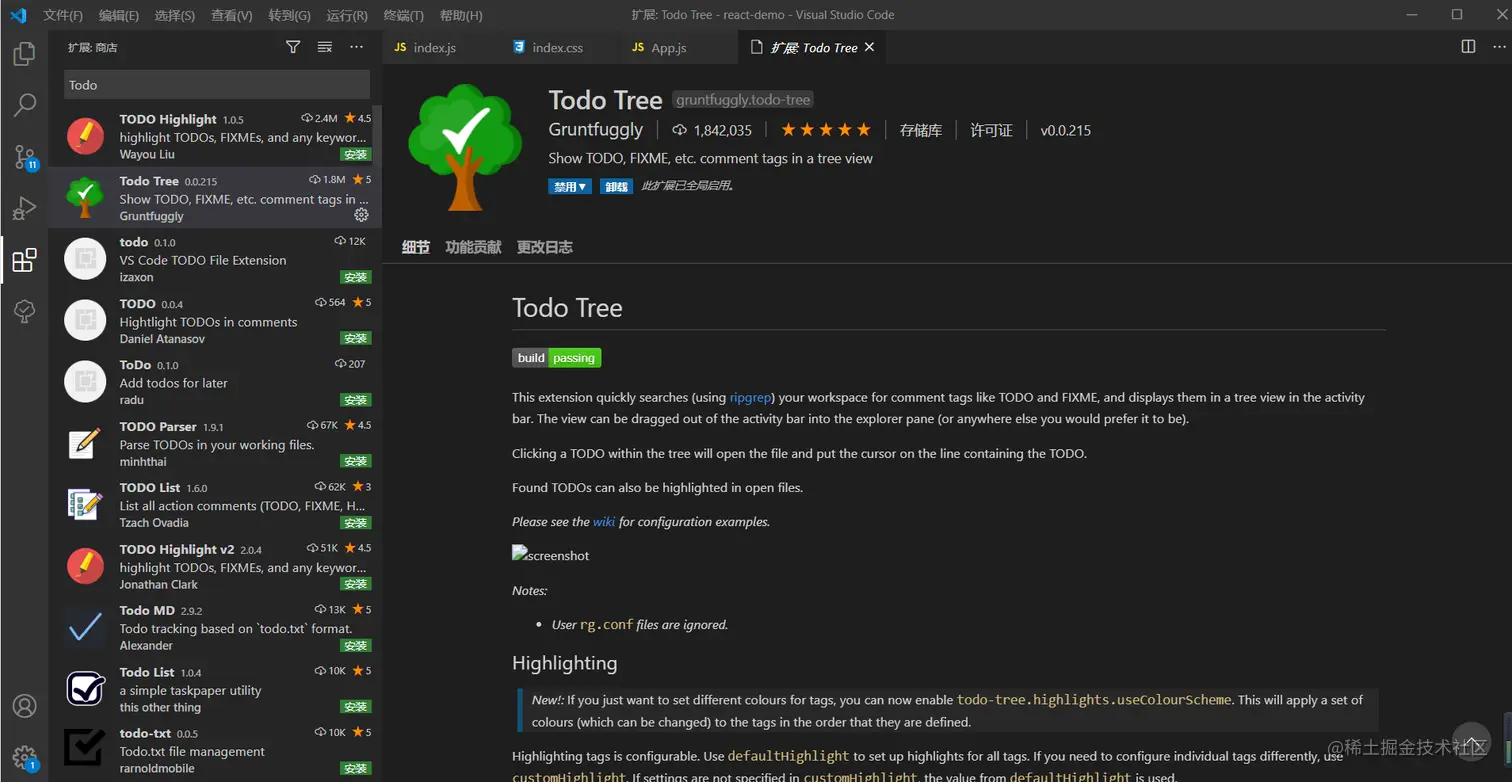
Task: Install the todo-txt extension
Action: point(356,769)
